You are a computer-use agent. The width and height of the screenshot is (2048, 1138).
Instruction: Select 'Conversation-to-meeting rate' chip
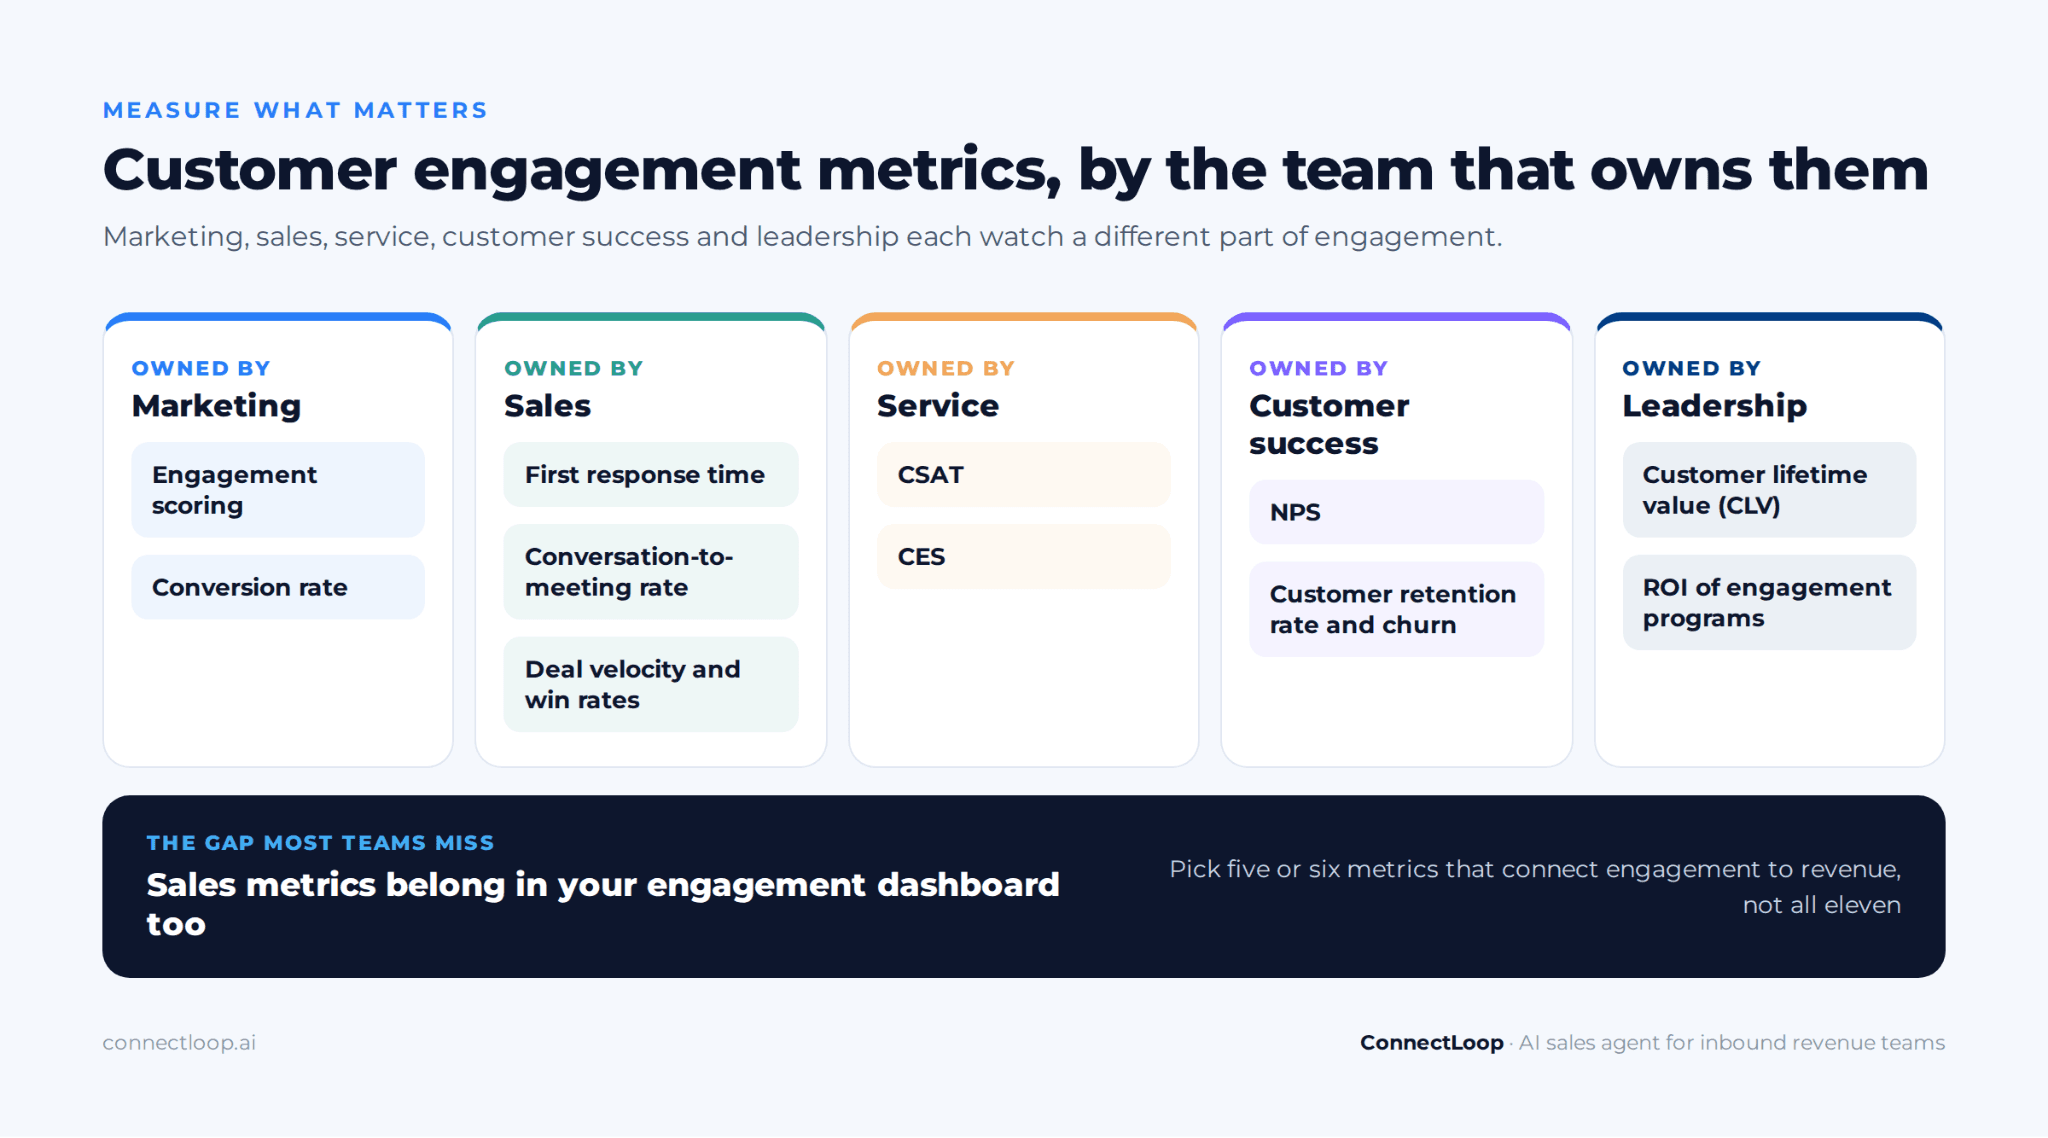click(x=651, y=572)
